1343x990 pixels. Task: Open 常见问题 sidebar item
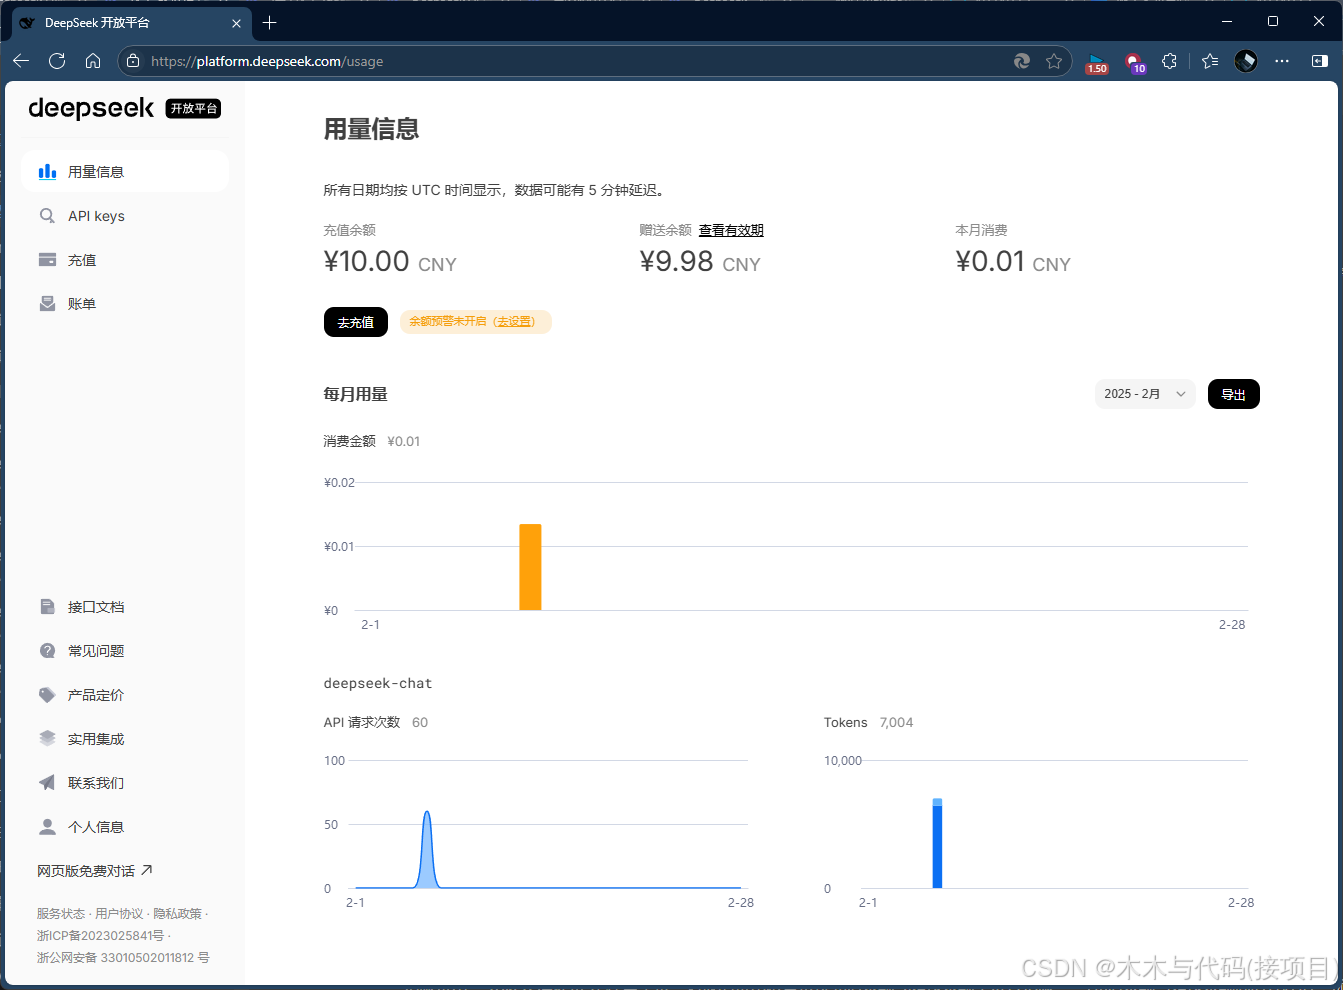coord(124,651)
